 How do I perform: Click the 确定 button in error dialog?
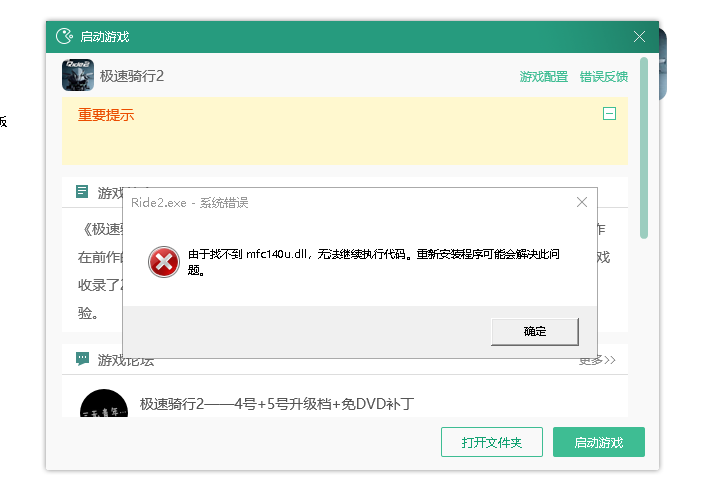tap(534, 331)
